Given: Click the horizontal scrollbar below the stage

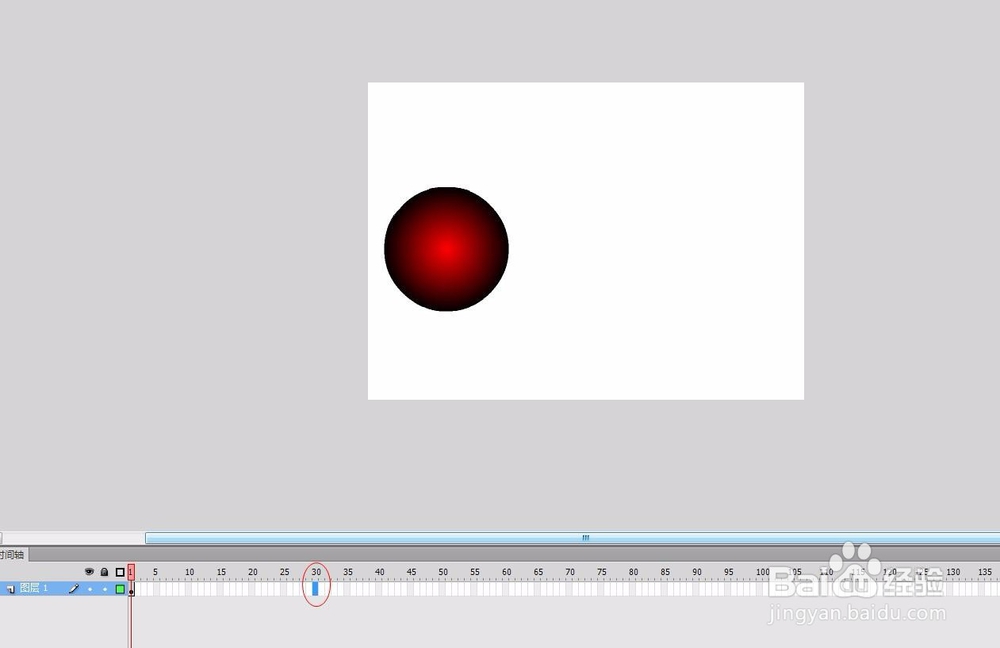Looking at the screenshot, I should tap(573, 538).
